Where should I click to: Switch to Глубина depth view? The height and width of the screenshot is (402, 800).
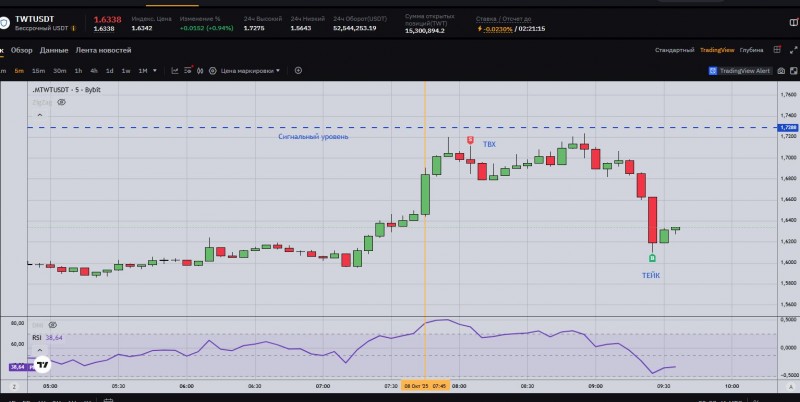point(752,50)
